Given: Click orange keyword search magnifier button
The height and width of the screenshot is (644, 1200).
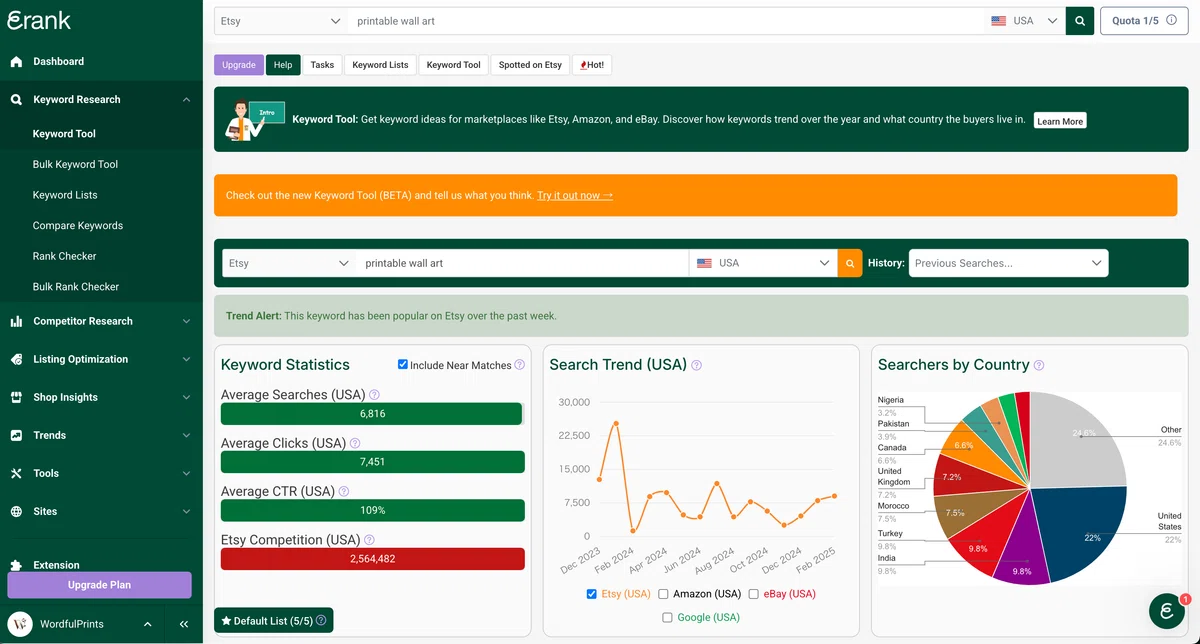Looking at the screenshot, I should tap(850, 263).
